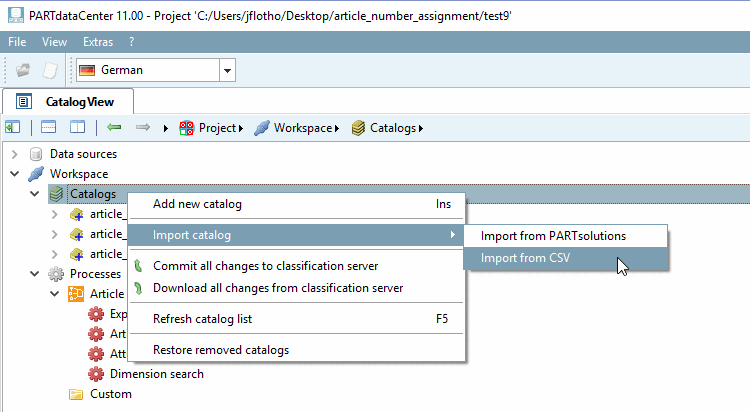
Task: Select Import from CSV
Action: point(526,258)
